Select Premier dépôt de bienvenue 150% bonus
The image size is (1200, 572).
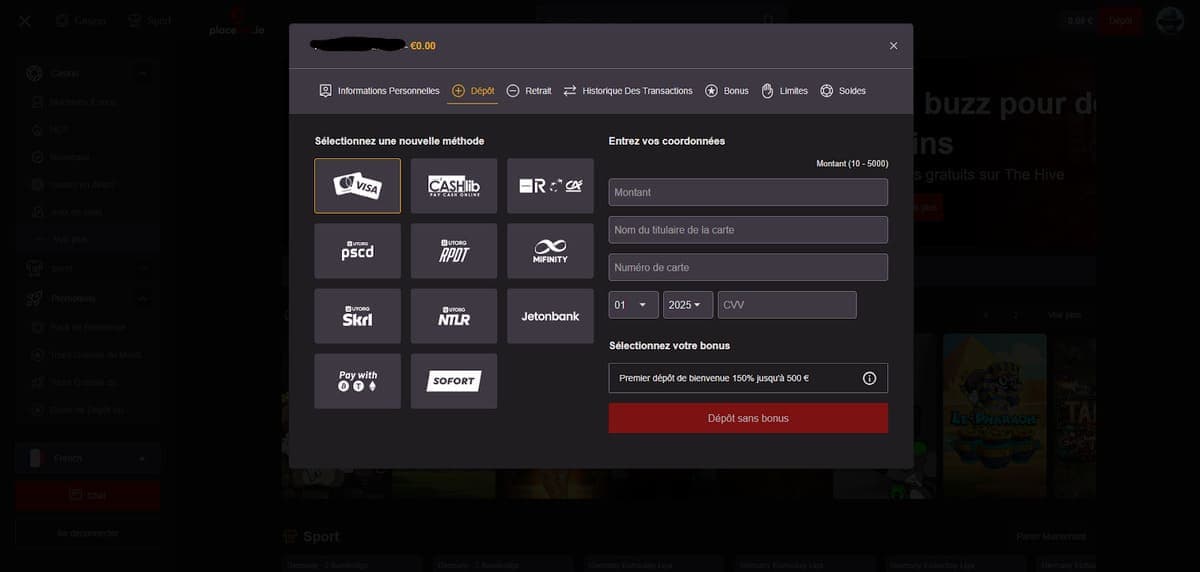(748, 378)
